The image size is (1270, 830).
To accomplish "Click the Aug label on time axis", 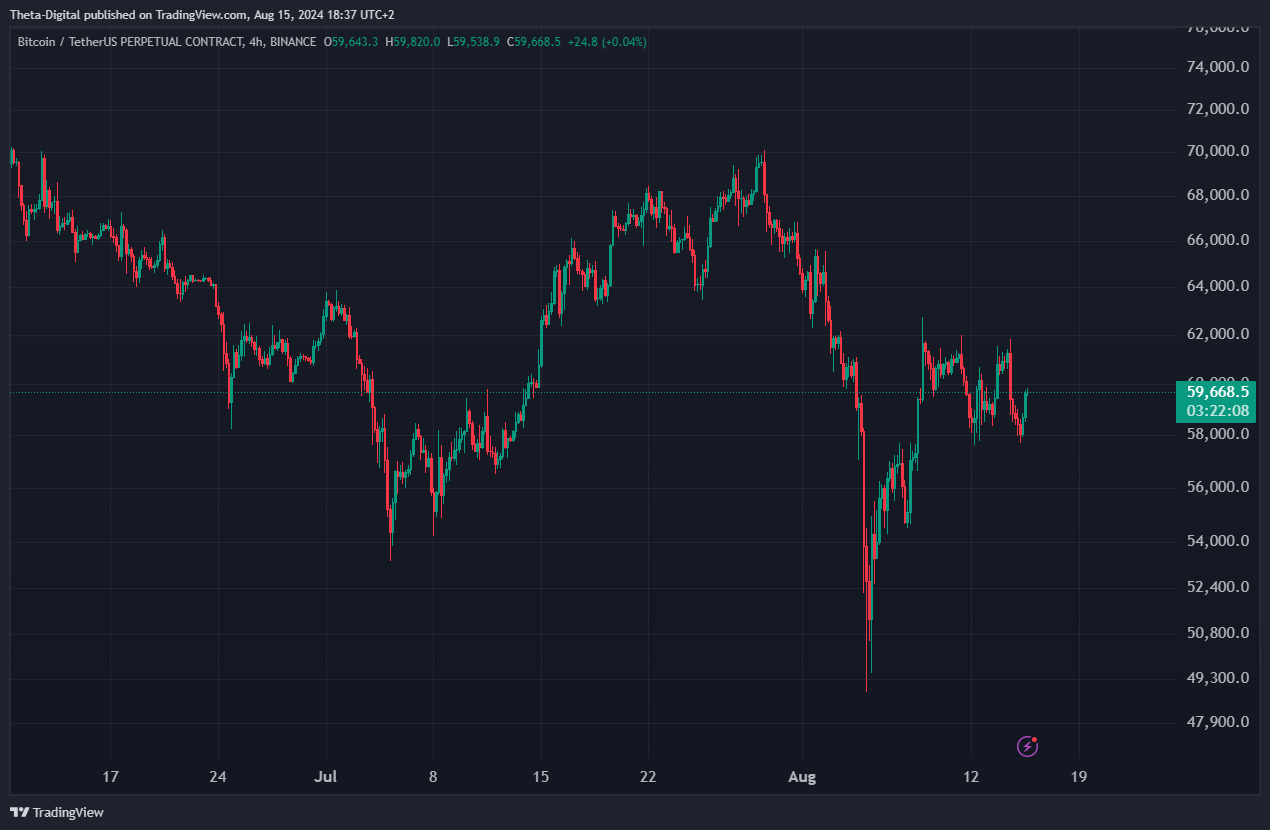I will pyautogui.click(x=803, y=776).
